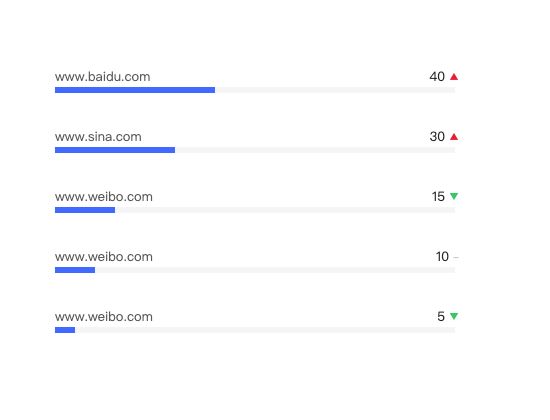Click the number 15 value
The height and width of the screenshot is (420, 550).
pyautogui.click(x=438, y=196)
